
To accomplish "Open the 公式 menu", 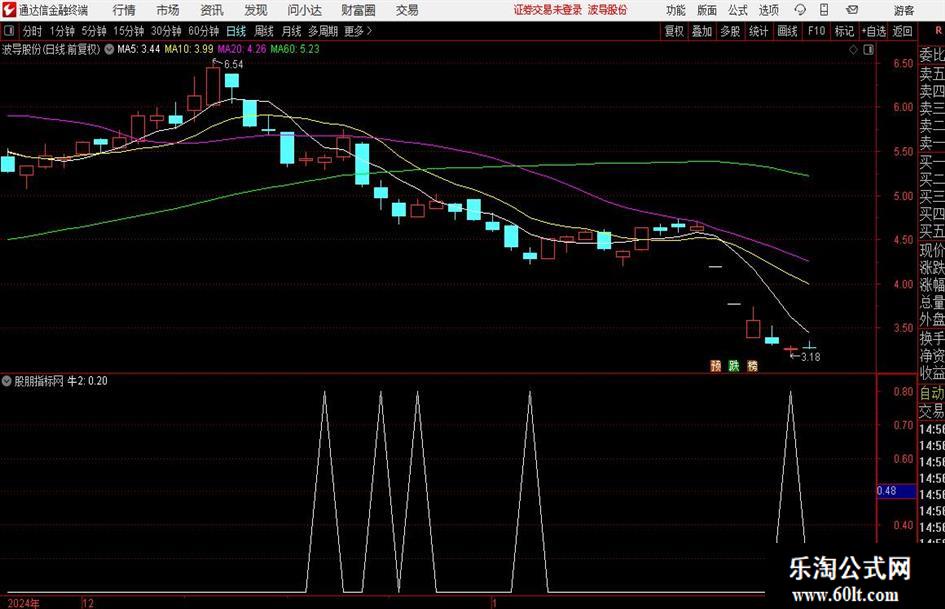I will tap(738, 10).
